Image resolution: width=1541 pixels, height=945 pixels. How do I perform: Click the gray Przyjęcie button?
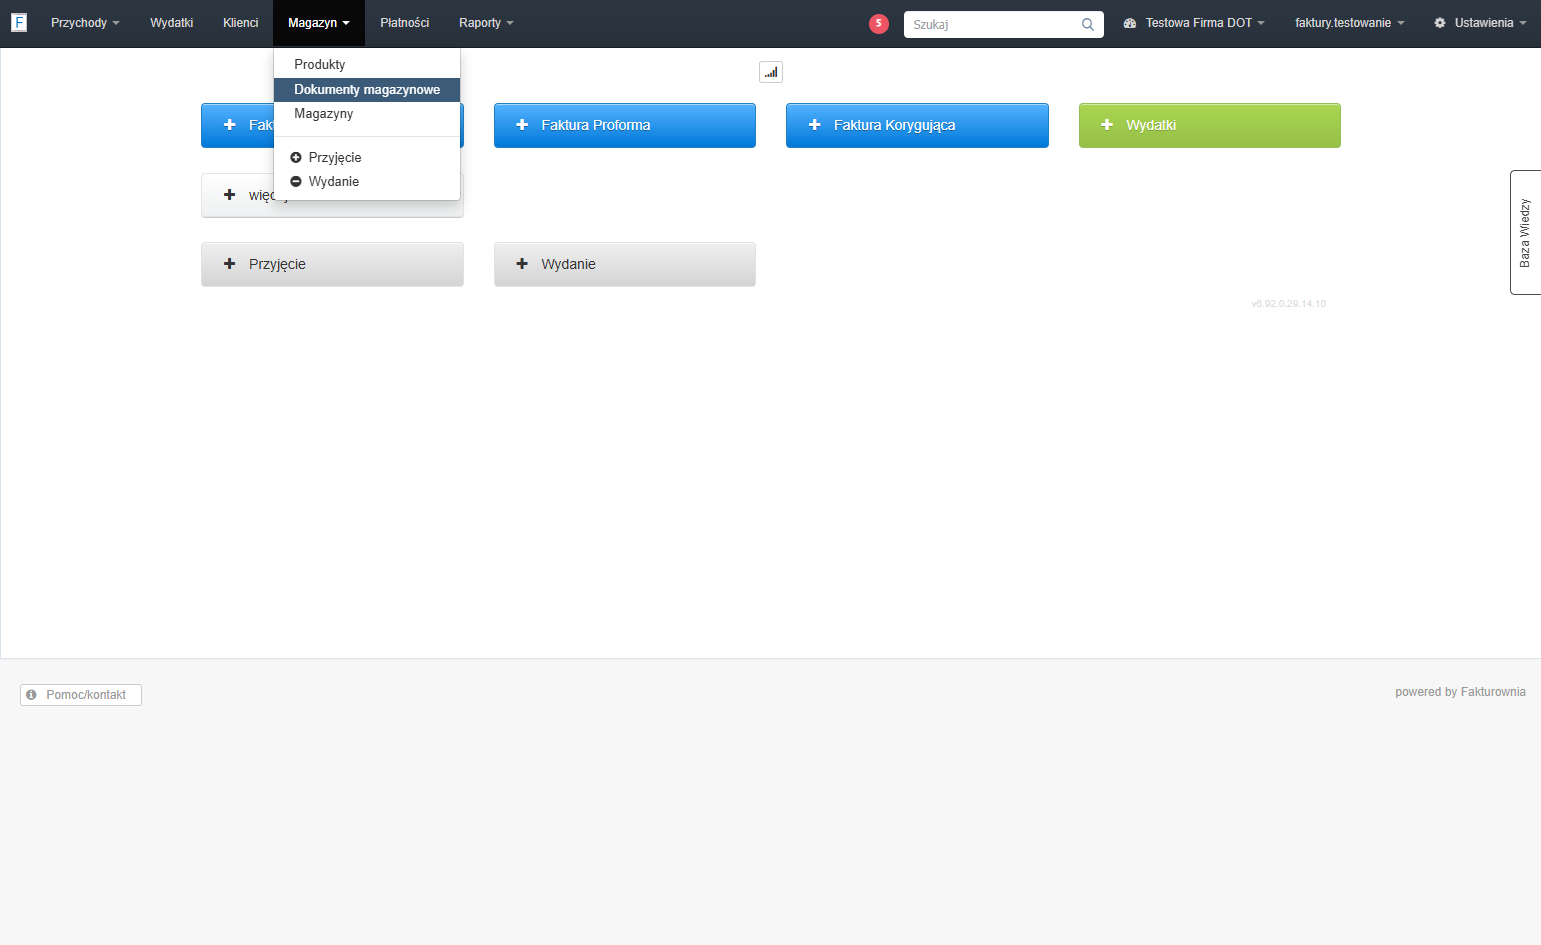(332, 264)
